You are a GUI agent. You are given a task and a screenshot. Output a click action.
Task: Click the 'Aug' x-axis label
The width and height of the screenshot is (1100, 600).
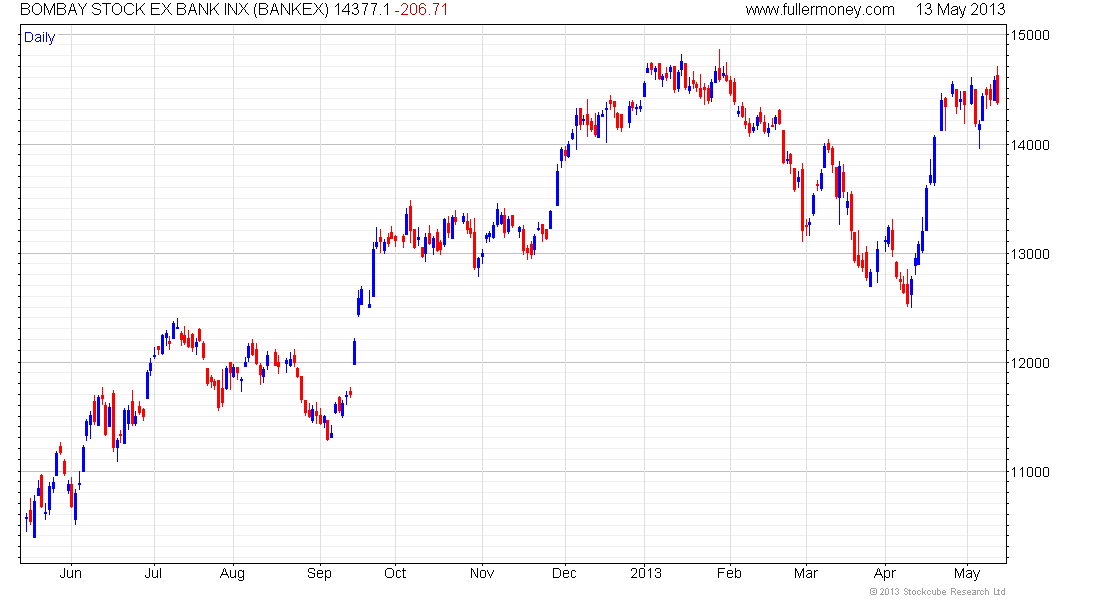click(232, 574)
